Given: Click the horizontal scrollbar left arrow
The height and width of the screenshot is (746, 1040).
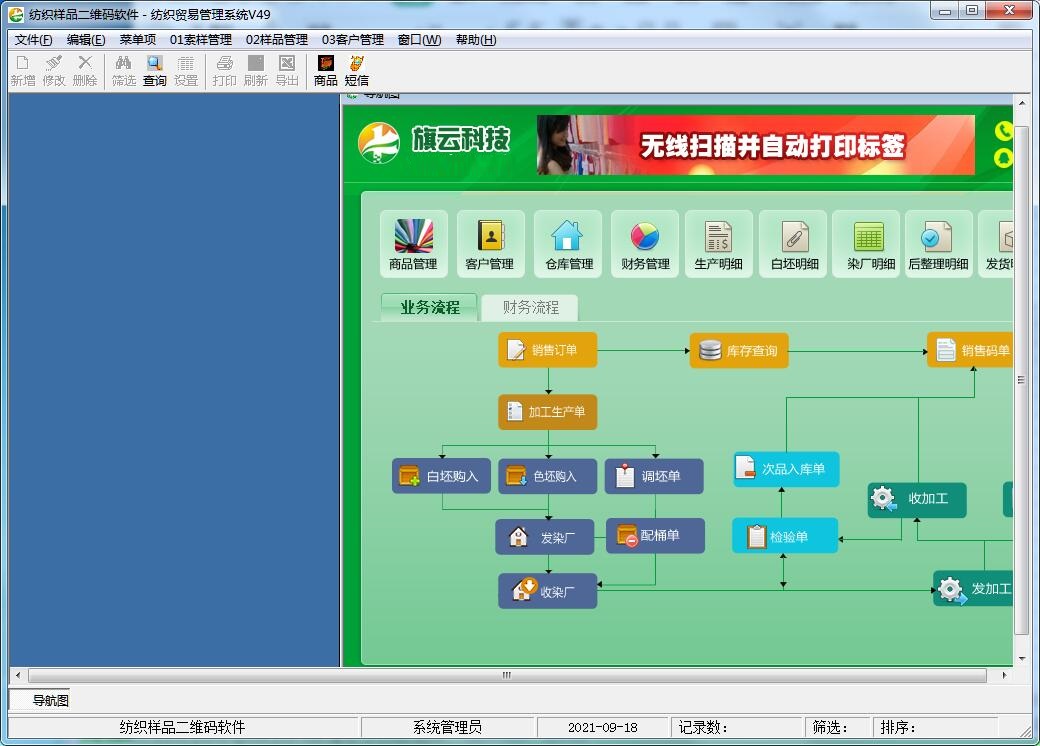Looking at the screenshot, I should [18, 675].
